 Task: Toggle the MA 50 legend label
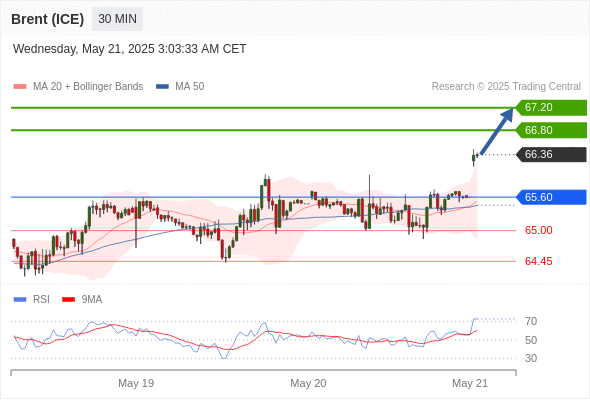190,87
